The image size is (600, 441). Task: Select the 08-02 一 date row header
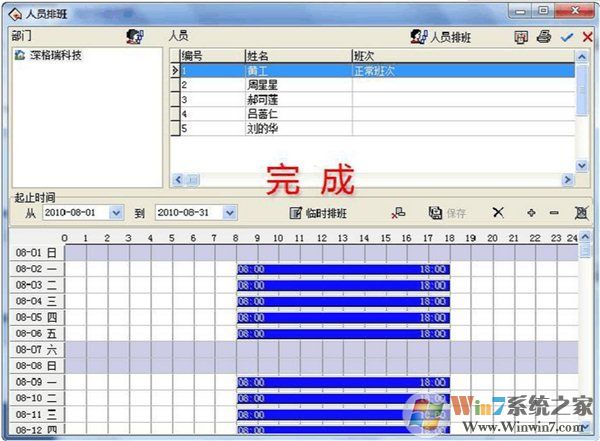pos(36,269)
